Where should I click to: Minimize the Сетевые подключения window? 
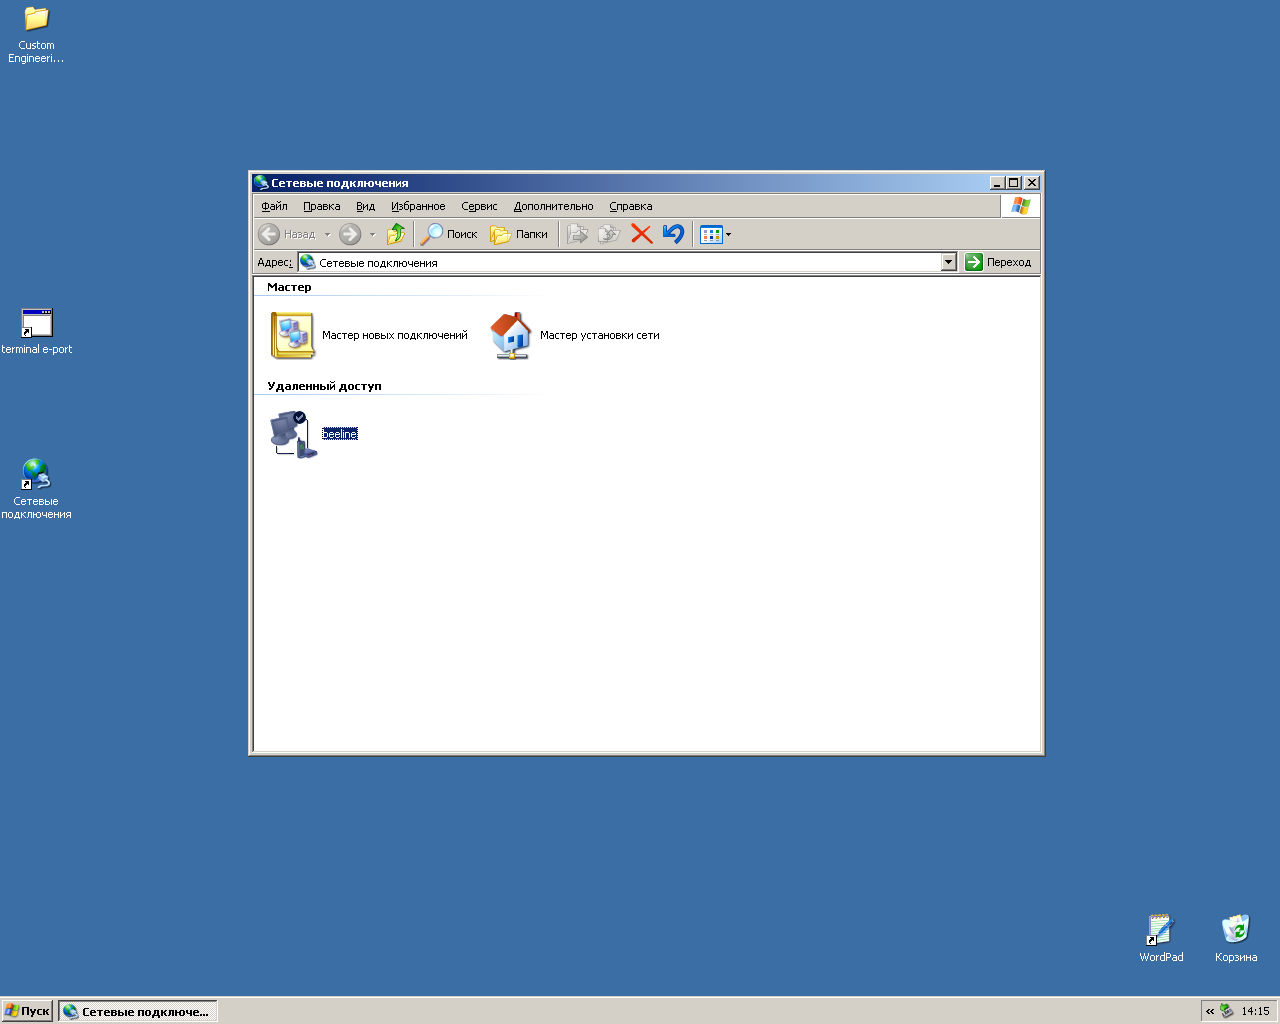click(997, 183)
